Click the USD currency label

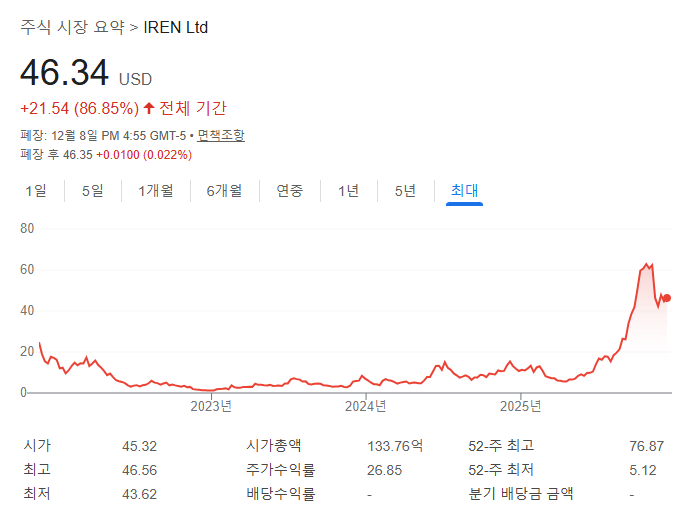[x=135, y=79]
